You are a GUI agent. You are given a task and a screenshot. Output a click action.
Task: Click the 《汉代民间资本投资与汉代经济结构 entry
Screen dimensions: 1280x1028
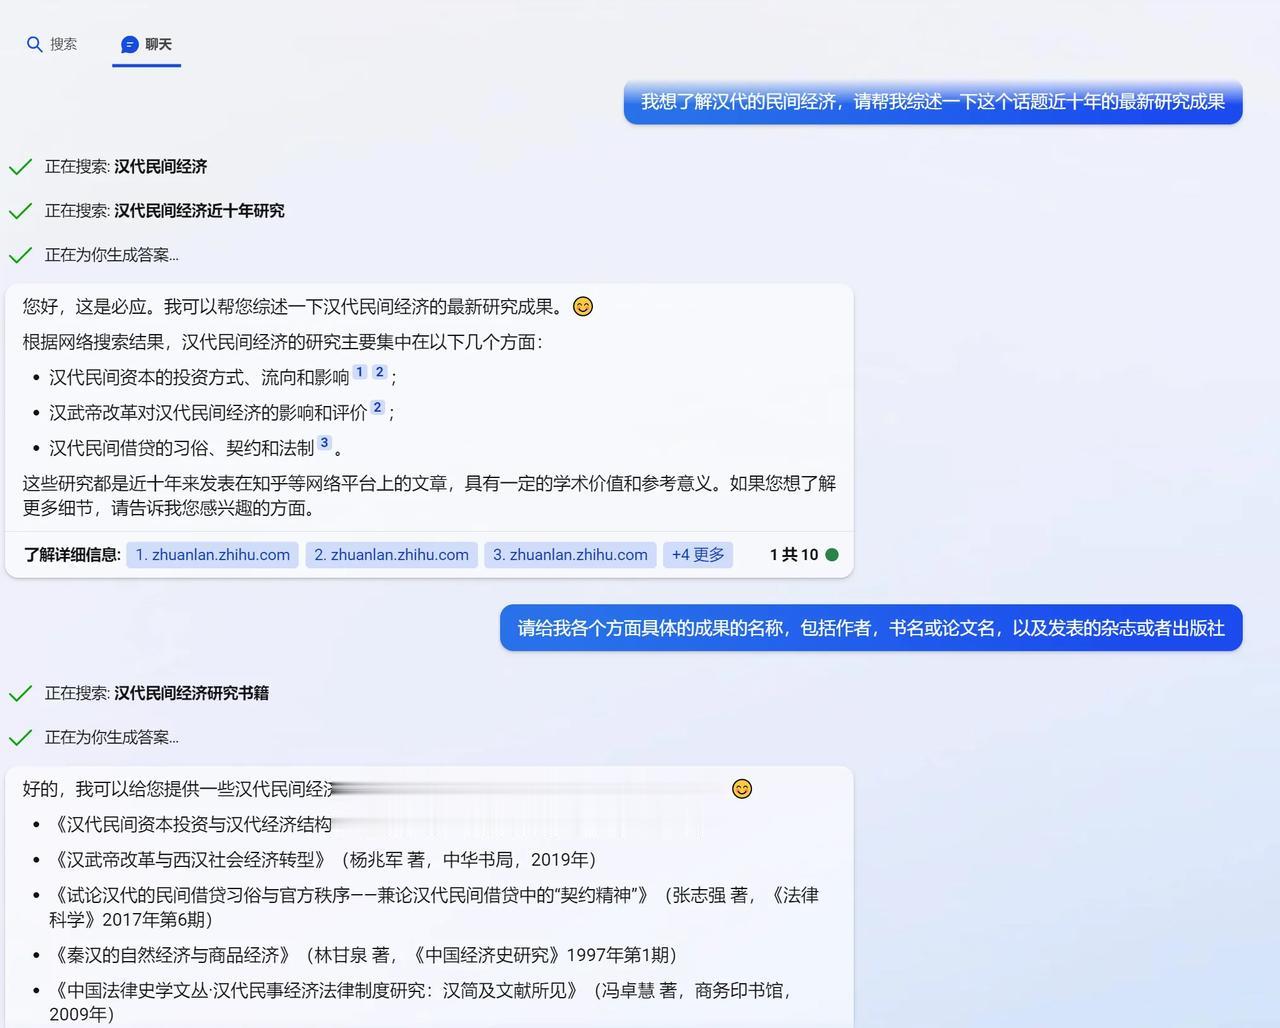coord(191,825)
